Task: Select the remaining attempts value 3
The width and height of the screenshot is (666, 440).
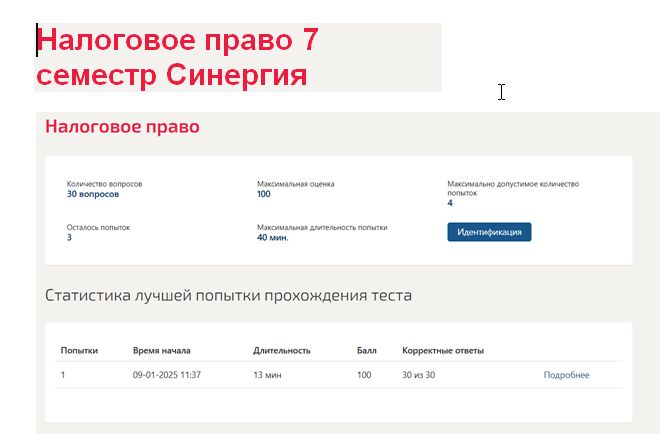Action: click(69, 237)
